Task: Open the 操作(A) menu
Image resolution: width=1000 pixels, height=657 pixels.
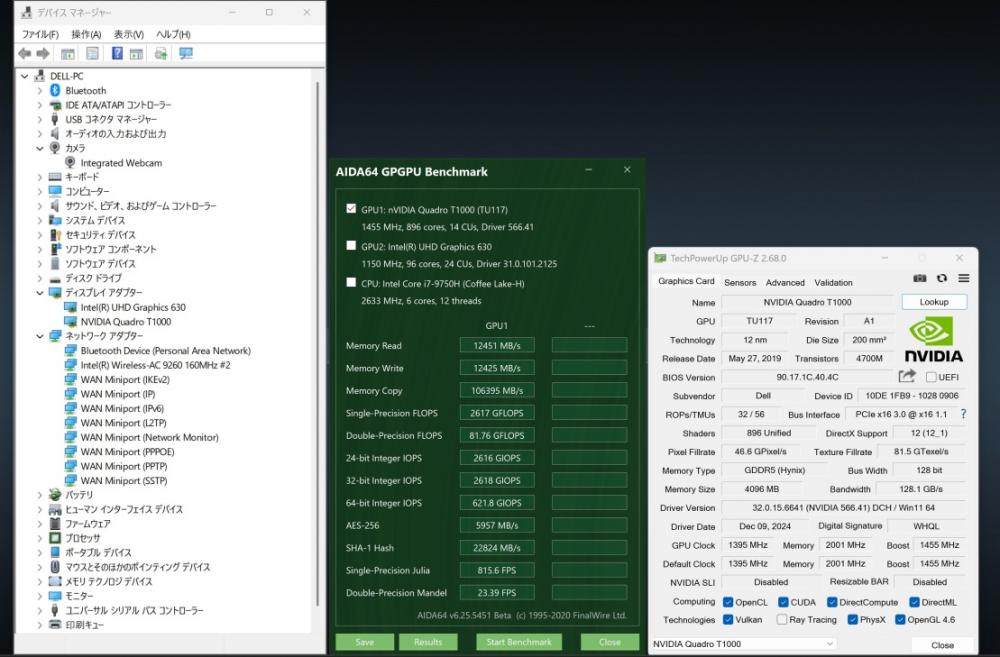Action: 86,34
